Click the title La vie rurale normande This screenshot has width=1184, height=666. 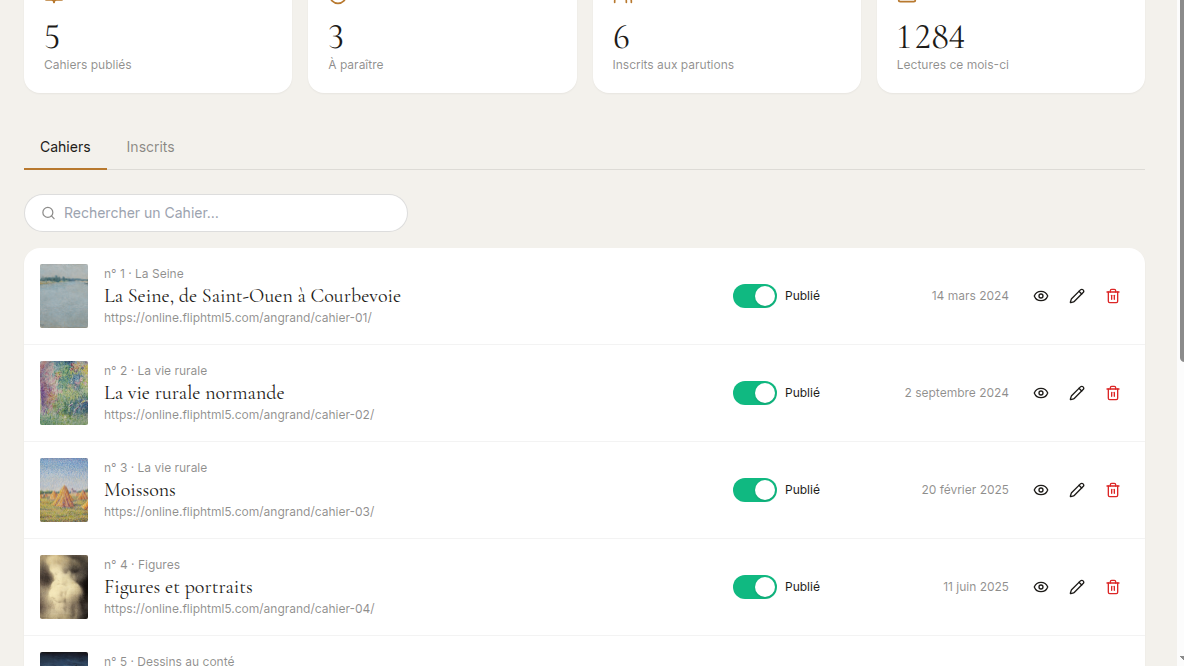click(194, 393)
